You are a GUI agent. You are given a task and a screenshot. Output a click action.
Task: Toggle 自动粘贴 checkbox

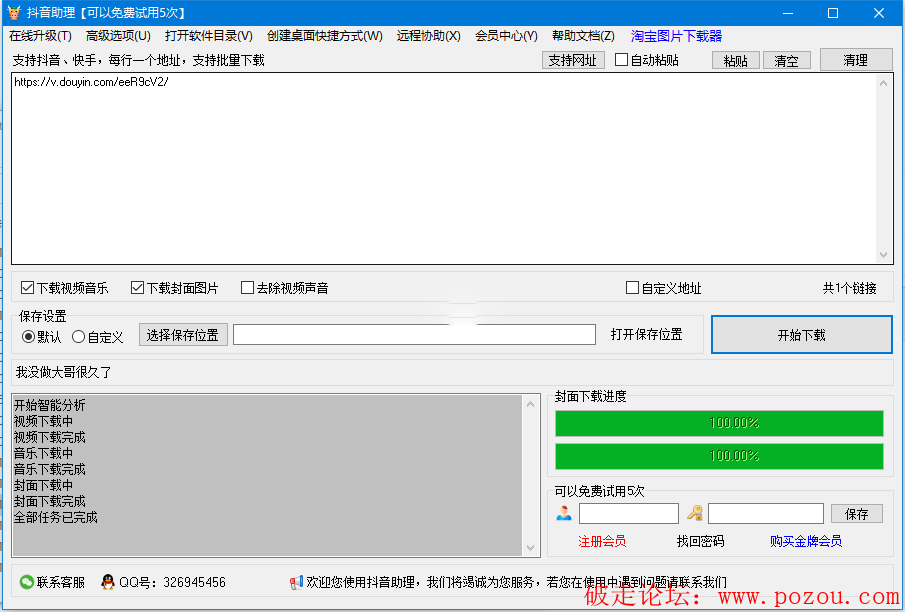click(x=621, y=59)
